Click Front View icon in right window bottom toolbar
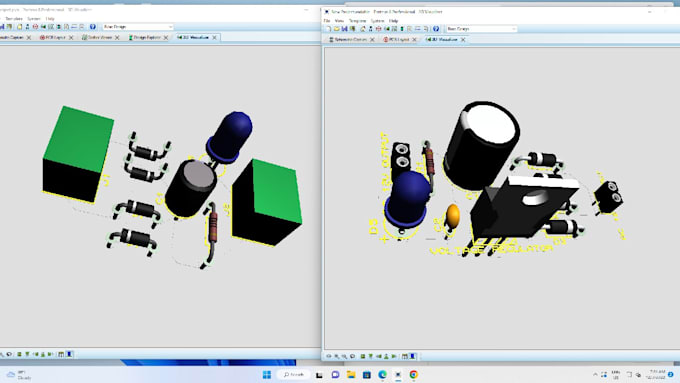This screenshot has width=680, height=383. (x=371, y=356)
